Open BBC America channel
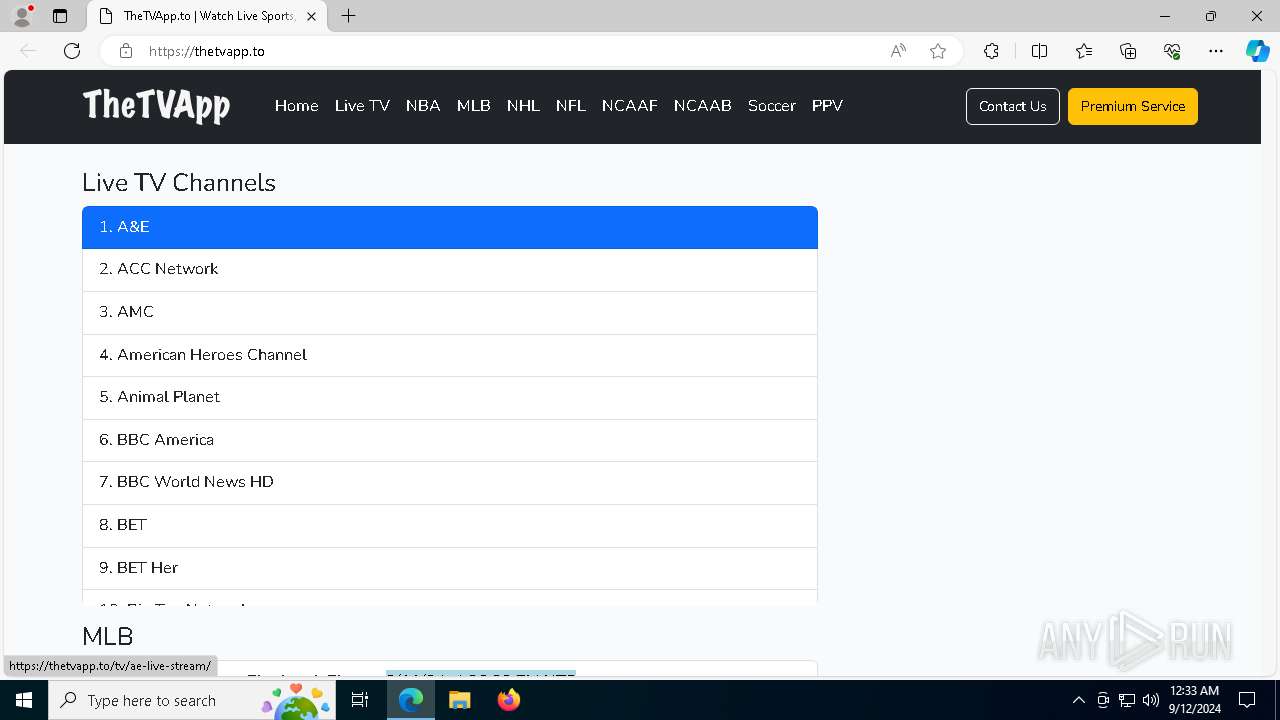The height and width of the screenshot is (720, 1280). (450, 440)
